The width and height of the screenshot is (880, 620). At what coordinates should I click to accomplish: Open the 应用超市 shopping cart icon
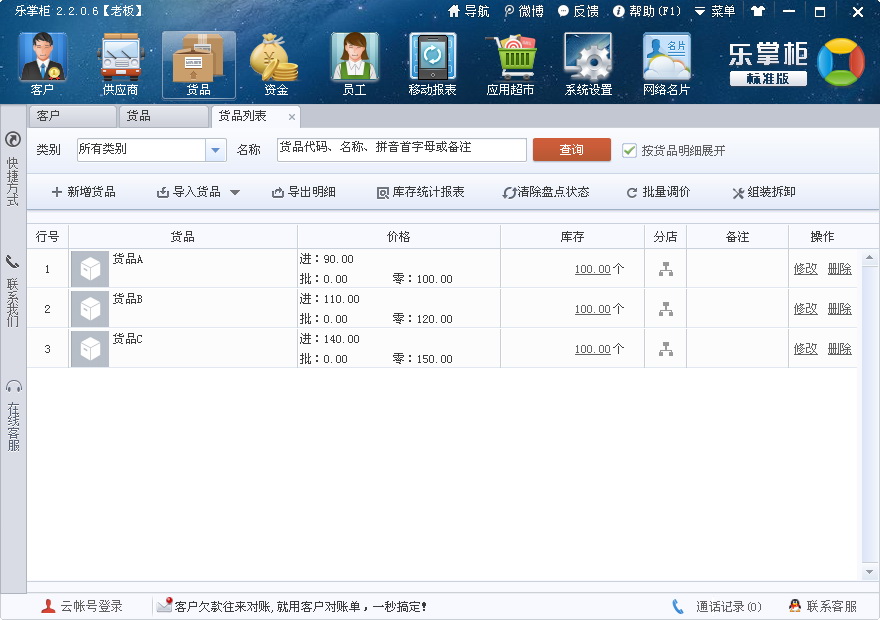tap(510, 64)
